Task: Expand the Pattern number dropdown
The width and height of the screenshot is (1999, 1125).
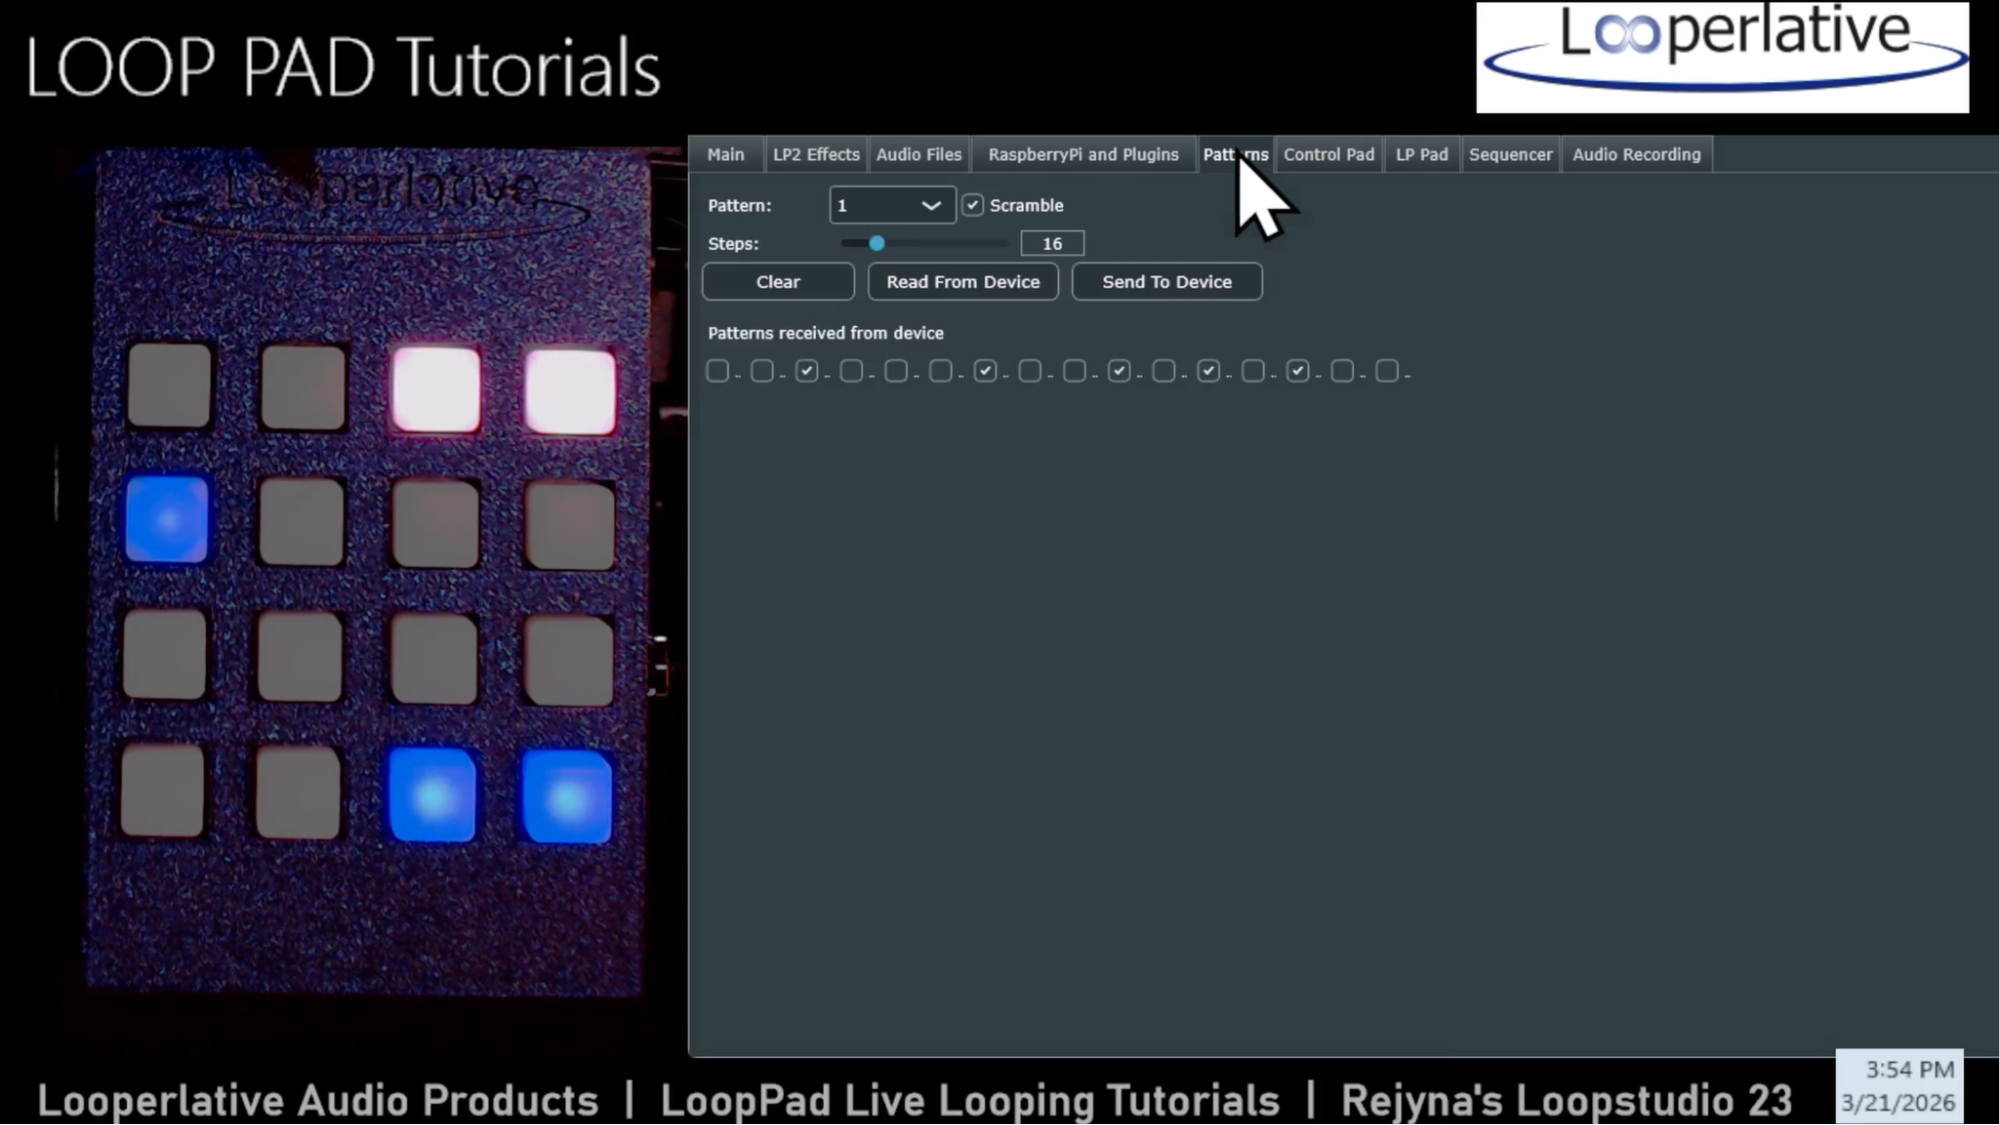Action: pos(892,206)
